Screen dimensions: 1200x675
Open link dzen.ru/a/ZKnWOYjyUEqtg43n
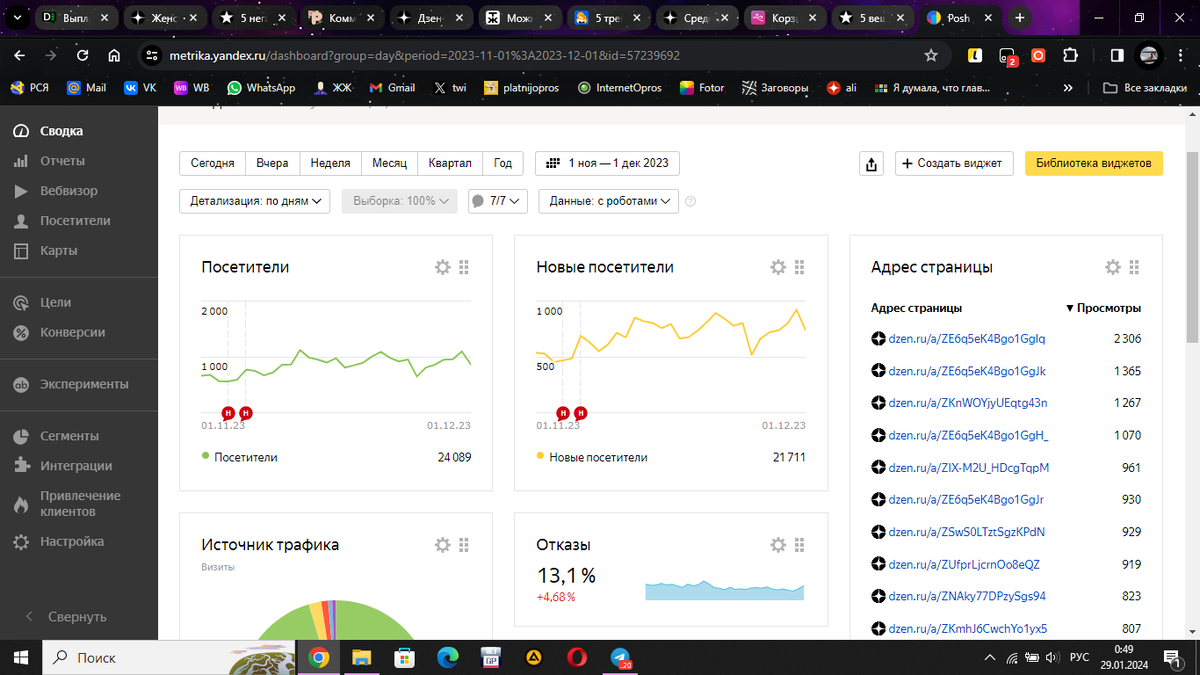(968, 403)
